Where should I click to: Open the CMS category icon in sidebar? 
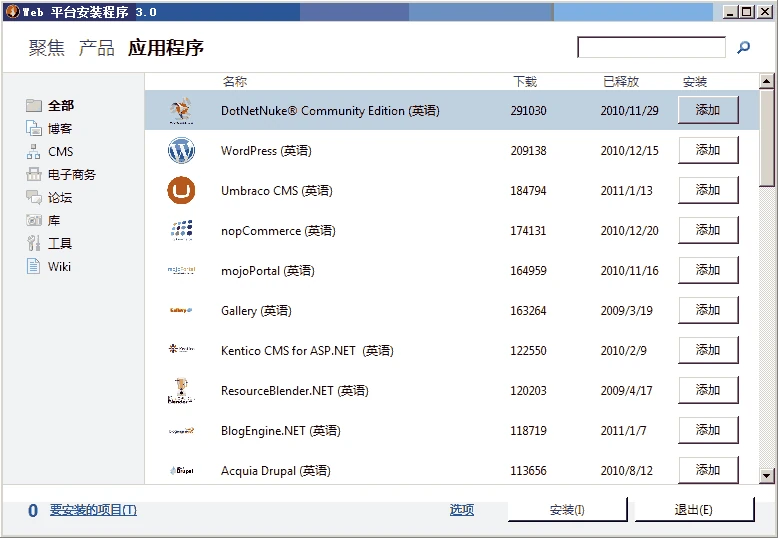click(x=34, y=151)
